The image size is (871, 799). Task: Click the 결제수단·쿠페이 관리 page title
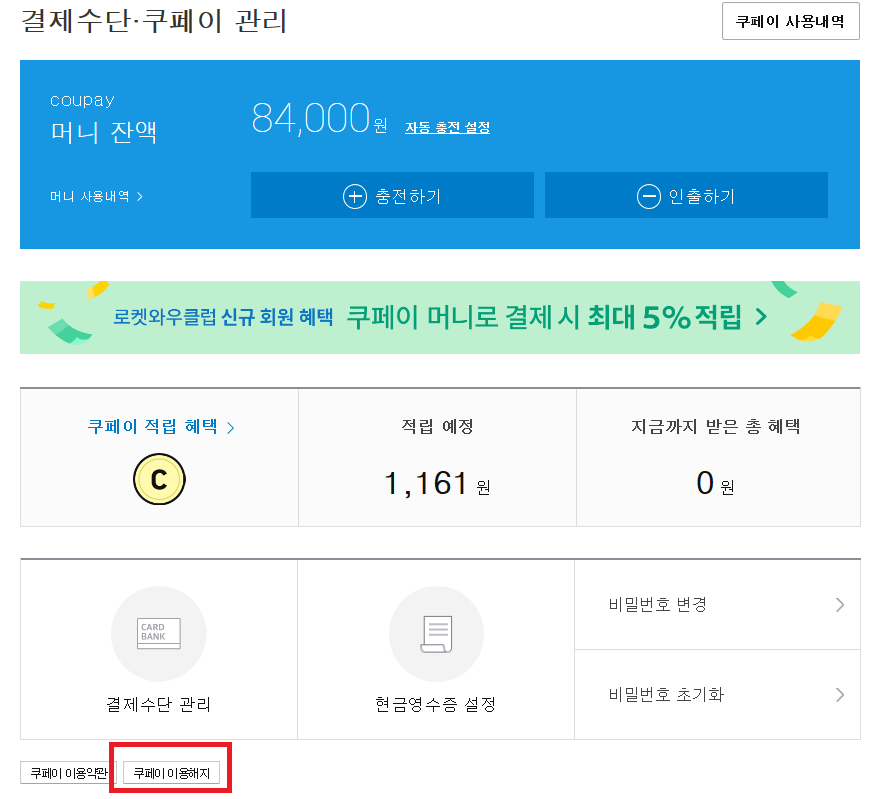(x=154, y=22)
